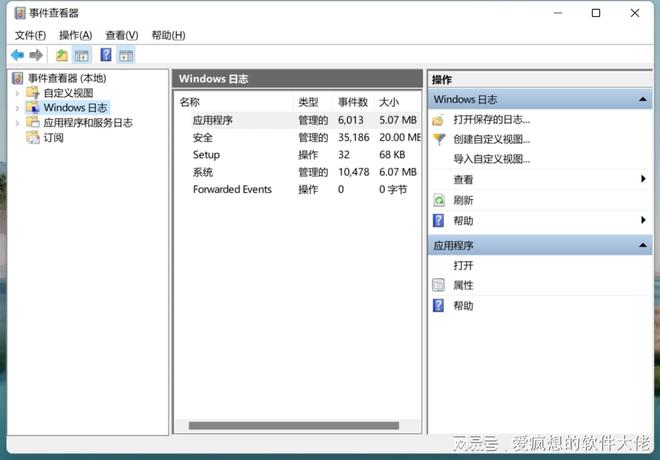Expand the 自定义视图 tree node
The width and height of the screenshot is (660, 460).
click(x=17, y=93)
